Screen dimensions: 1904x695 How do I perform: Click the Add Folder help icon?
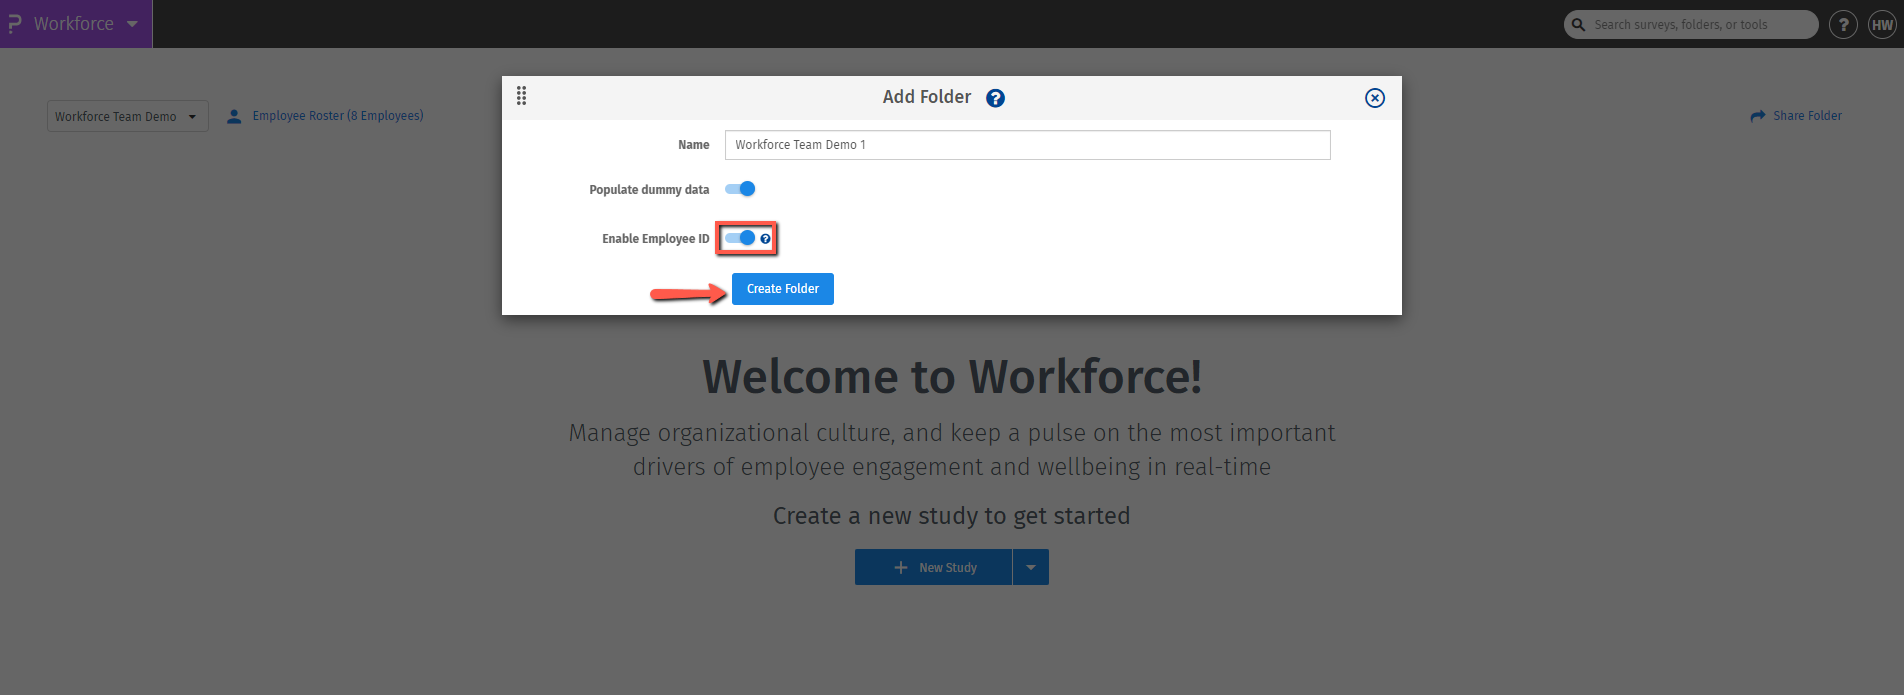pos(995,98)
